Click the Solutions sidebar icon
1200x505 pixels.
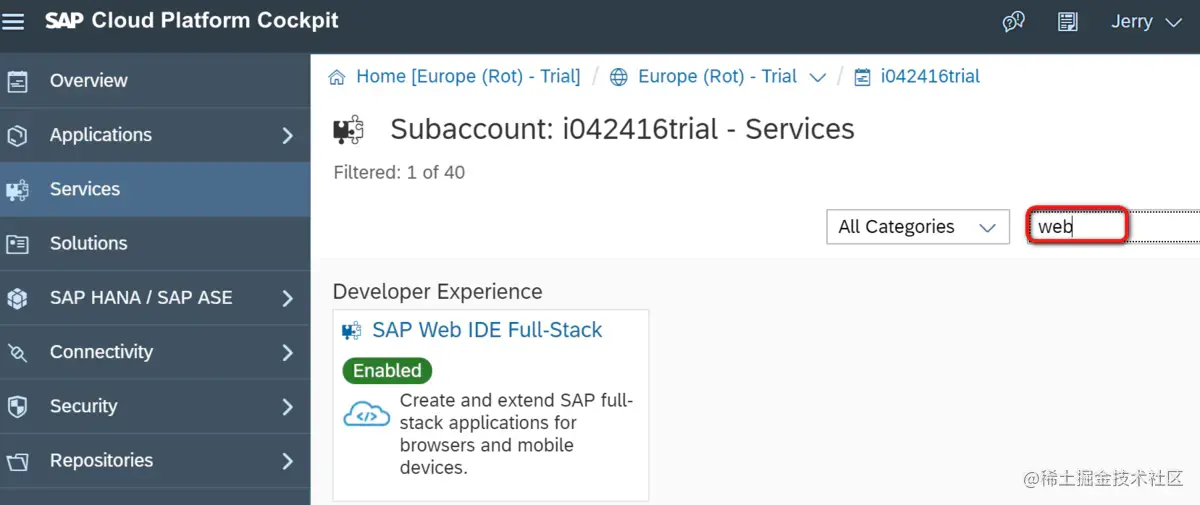coord(17,243)
